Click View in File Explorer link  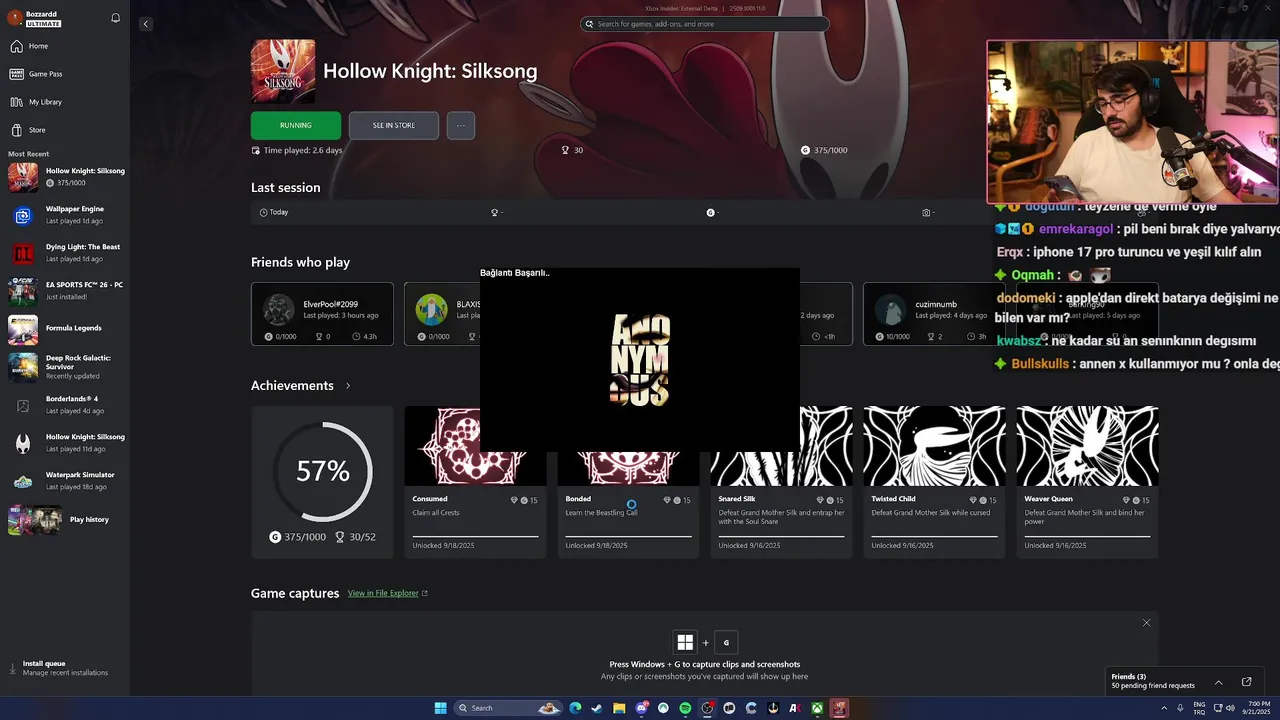(x=387, y=593)
